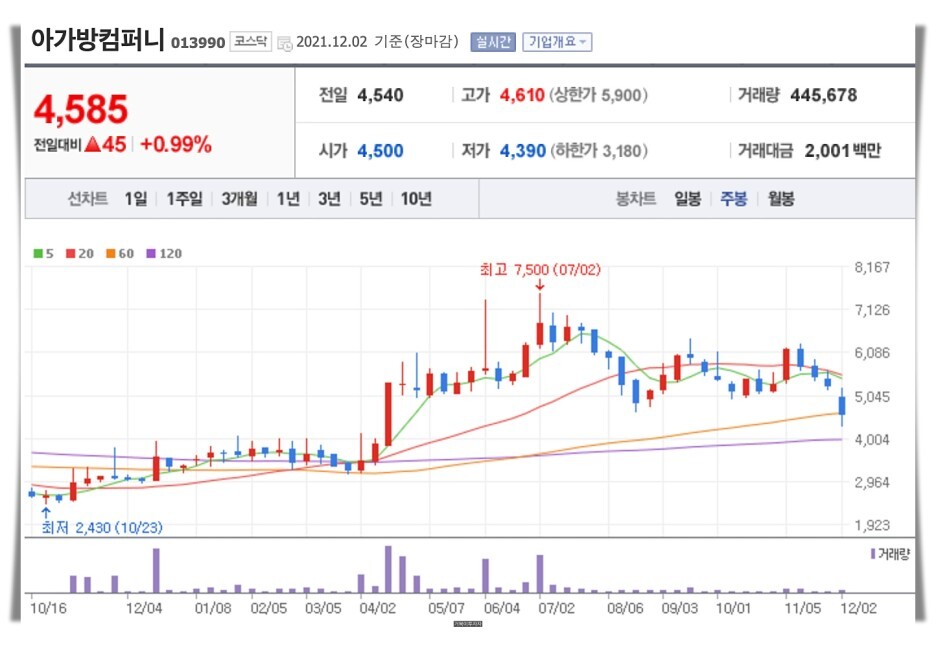Image resolution: width=936 pixels, height=647 pixels.
Task: Click the volume value 445,678
Action: [824, 95]
